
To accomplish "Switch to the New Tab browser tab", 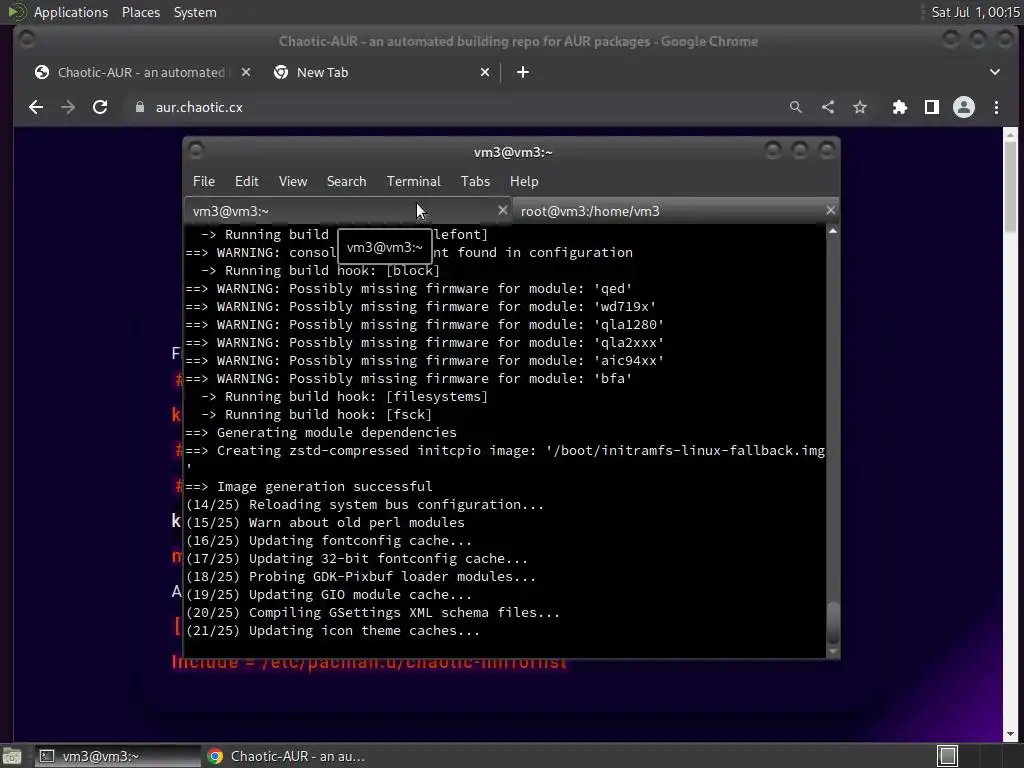I will 382,72.
